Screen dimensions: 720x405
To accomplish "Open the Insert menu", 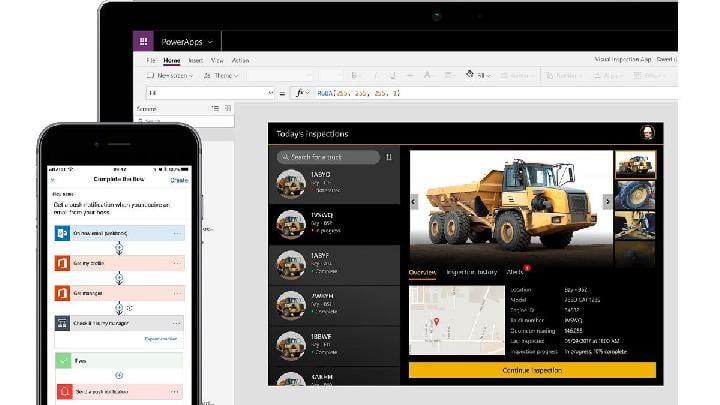I will [195, 61].
